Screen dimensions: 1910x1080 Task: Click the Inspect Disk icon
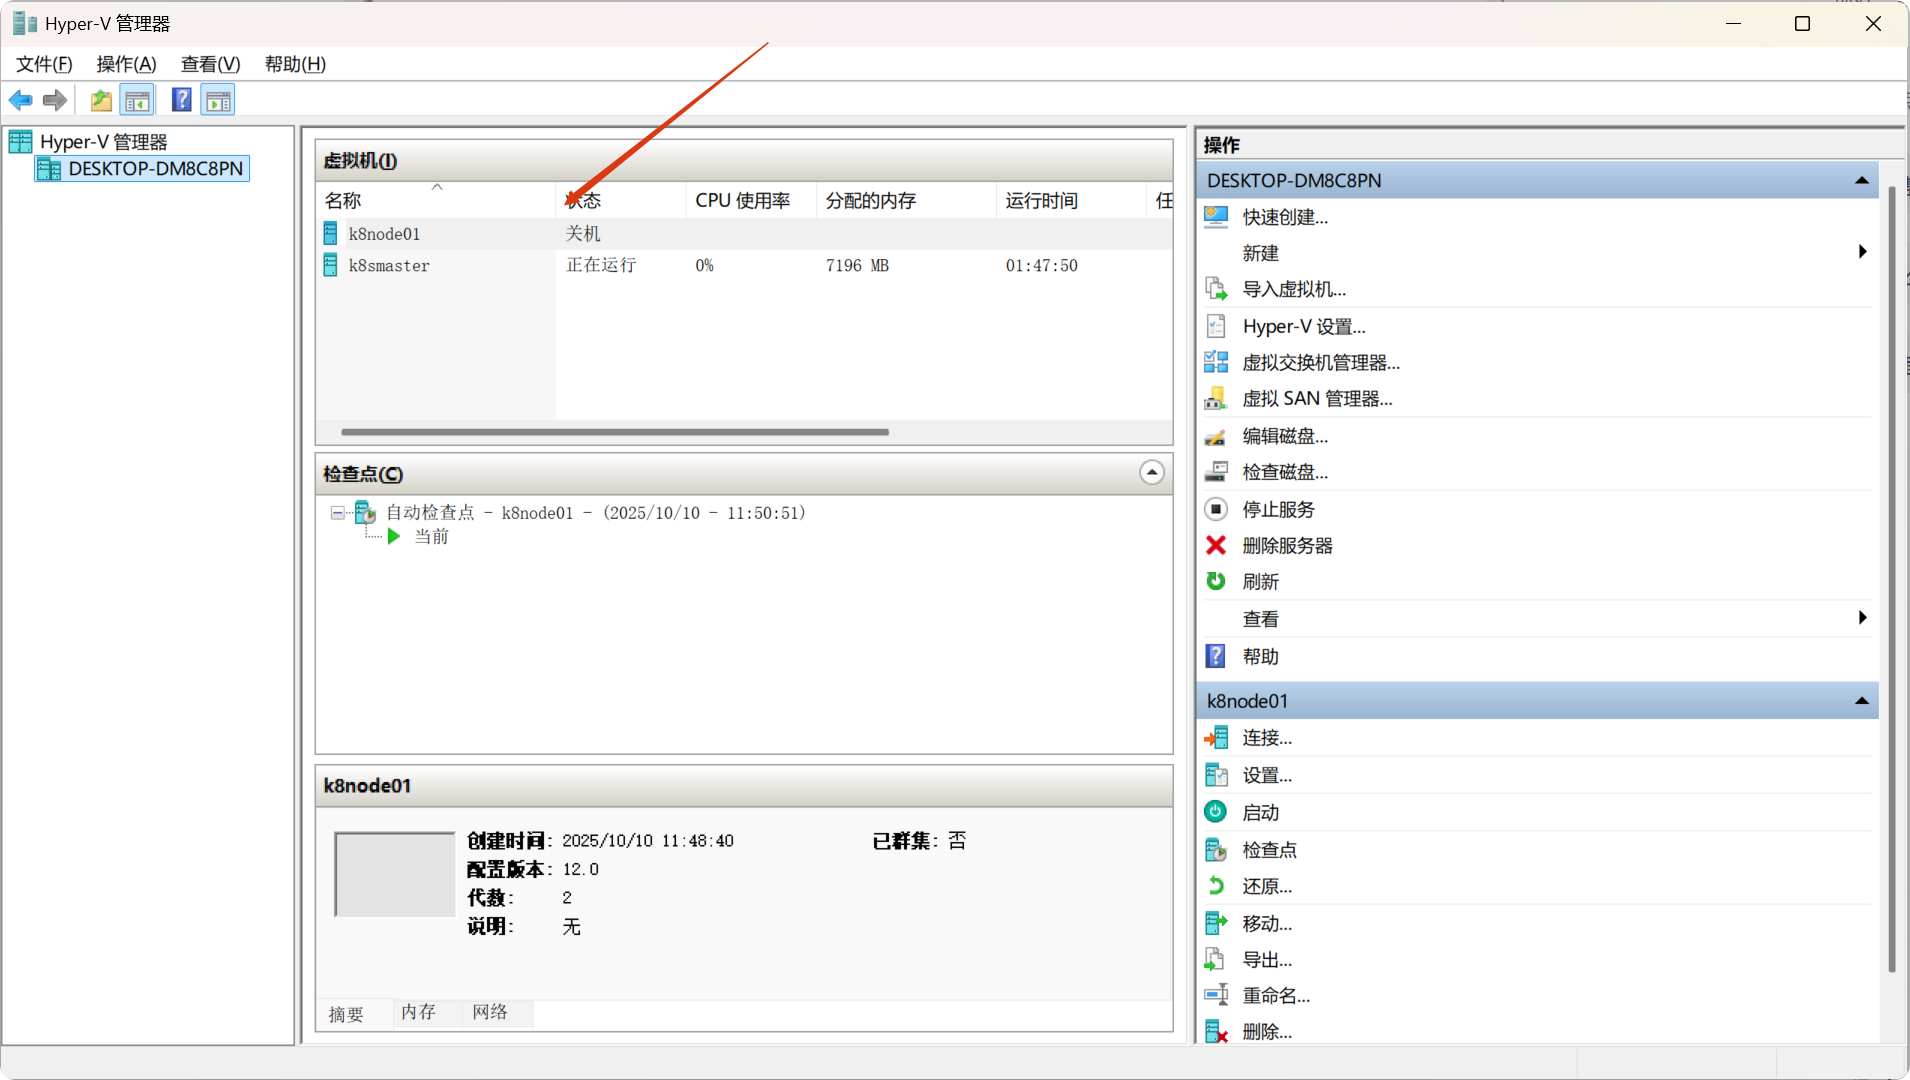(1216, 472)
